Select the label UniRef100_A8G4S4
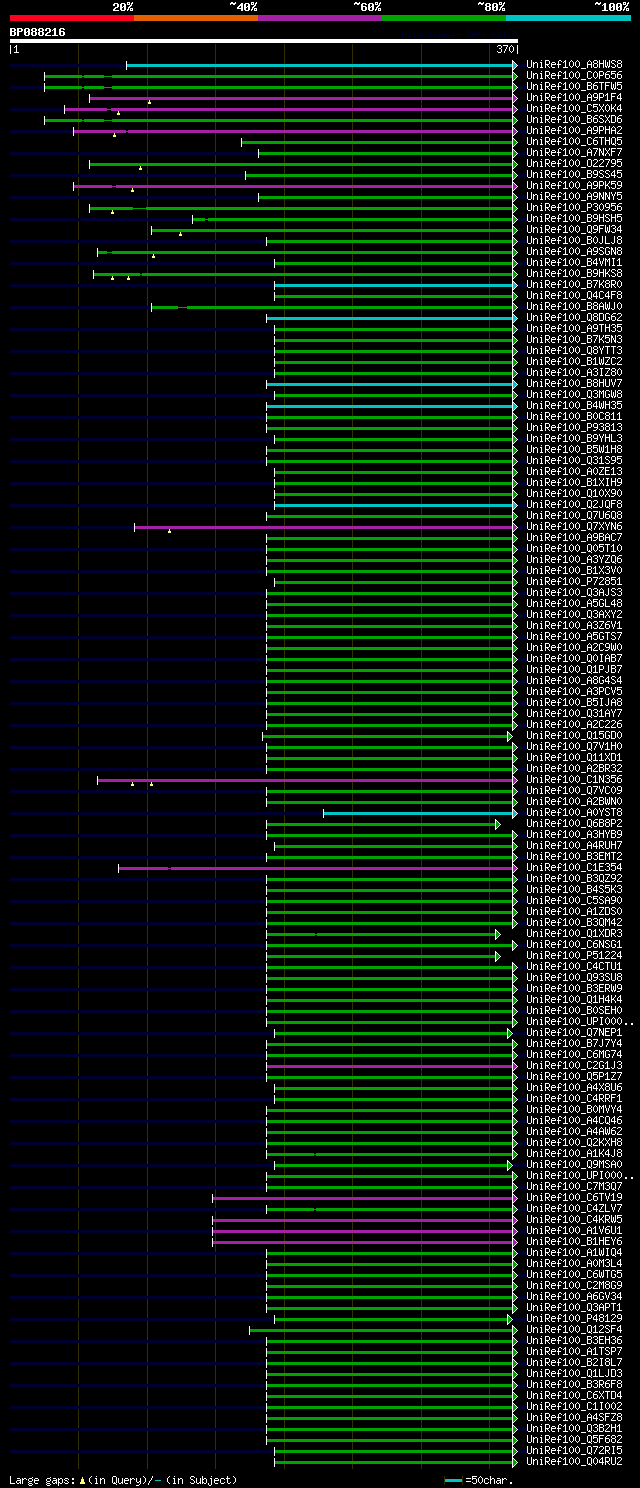Viewport: 640px width, 1488px height. pyautogui.click(x=574, y=681)
